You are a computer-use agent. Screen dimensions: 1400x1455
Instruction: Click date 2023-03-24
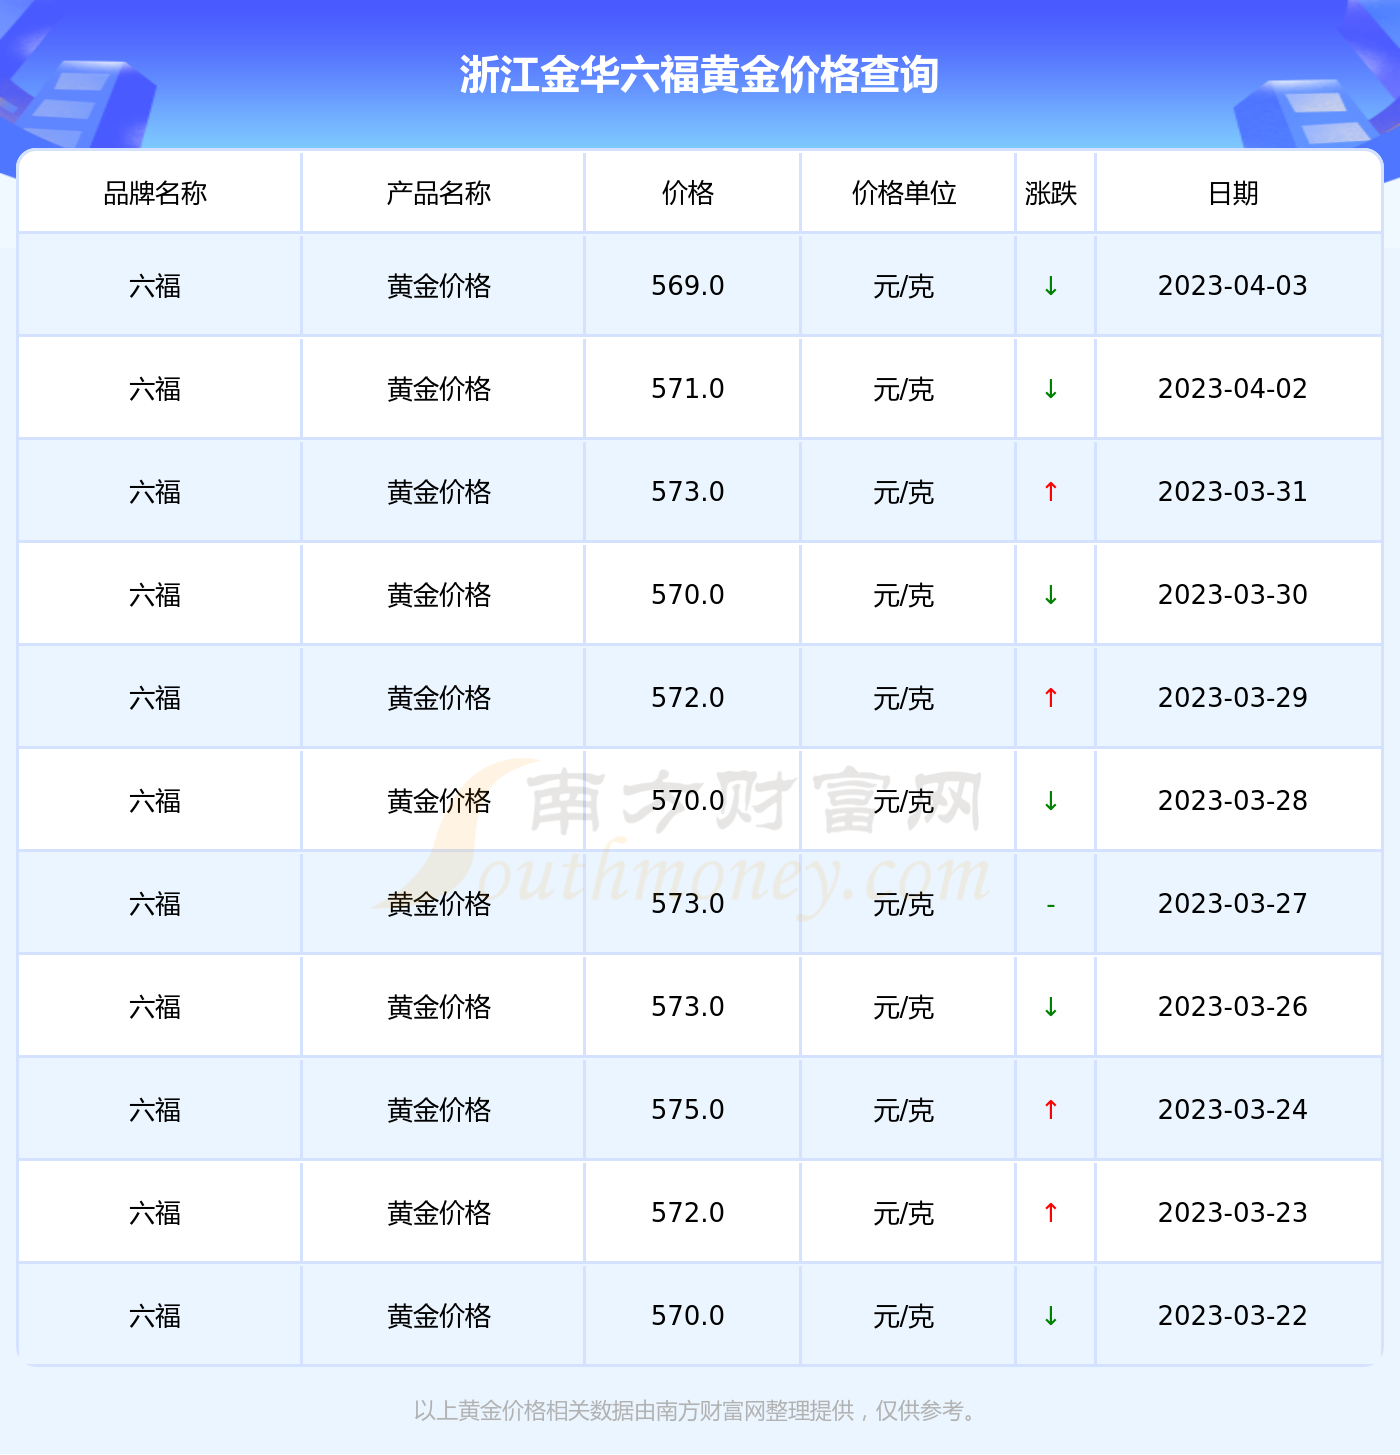1233,1110
